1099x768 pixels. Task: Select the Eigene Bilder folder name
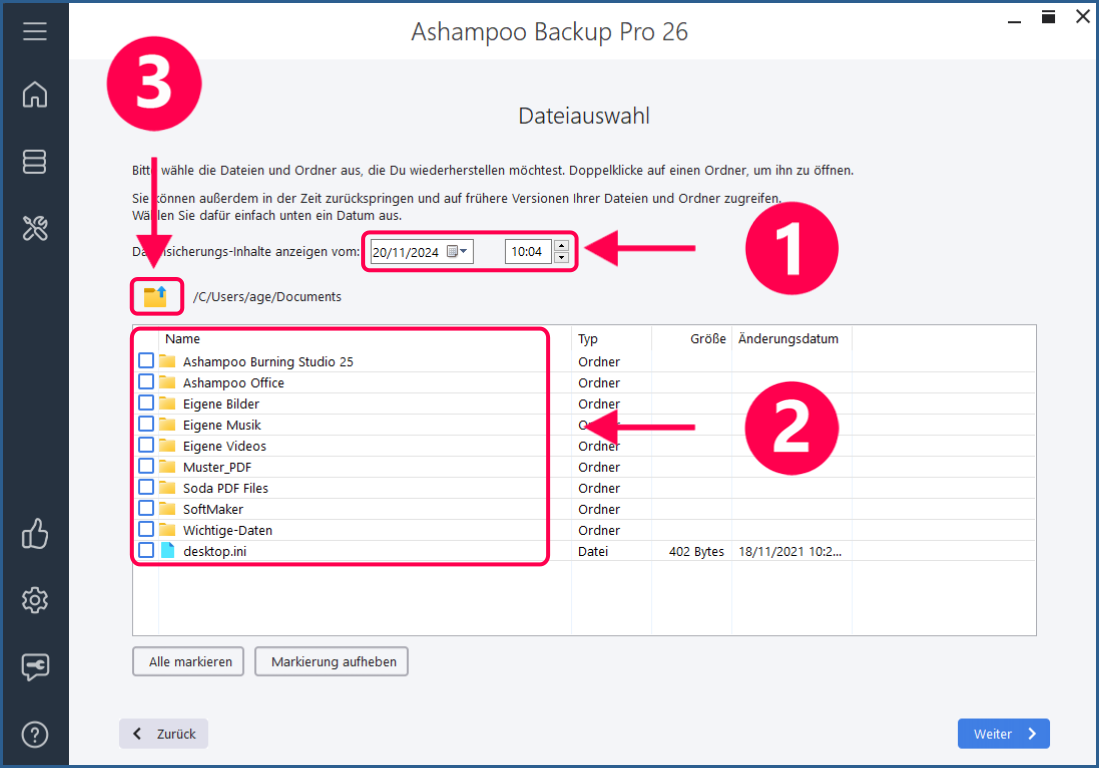[x=221, y=404]
